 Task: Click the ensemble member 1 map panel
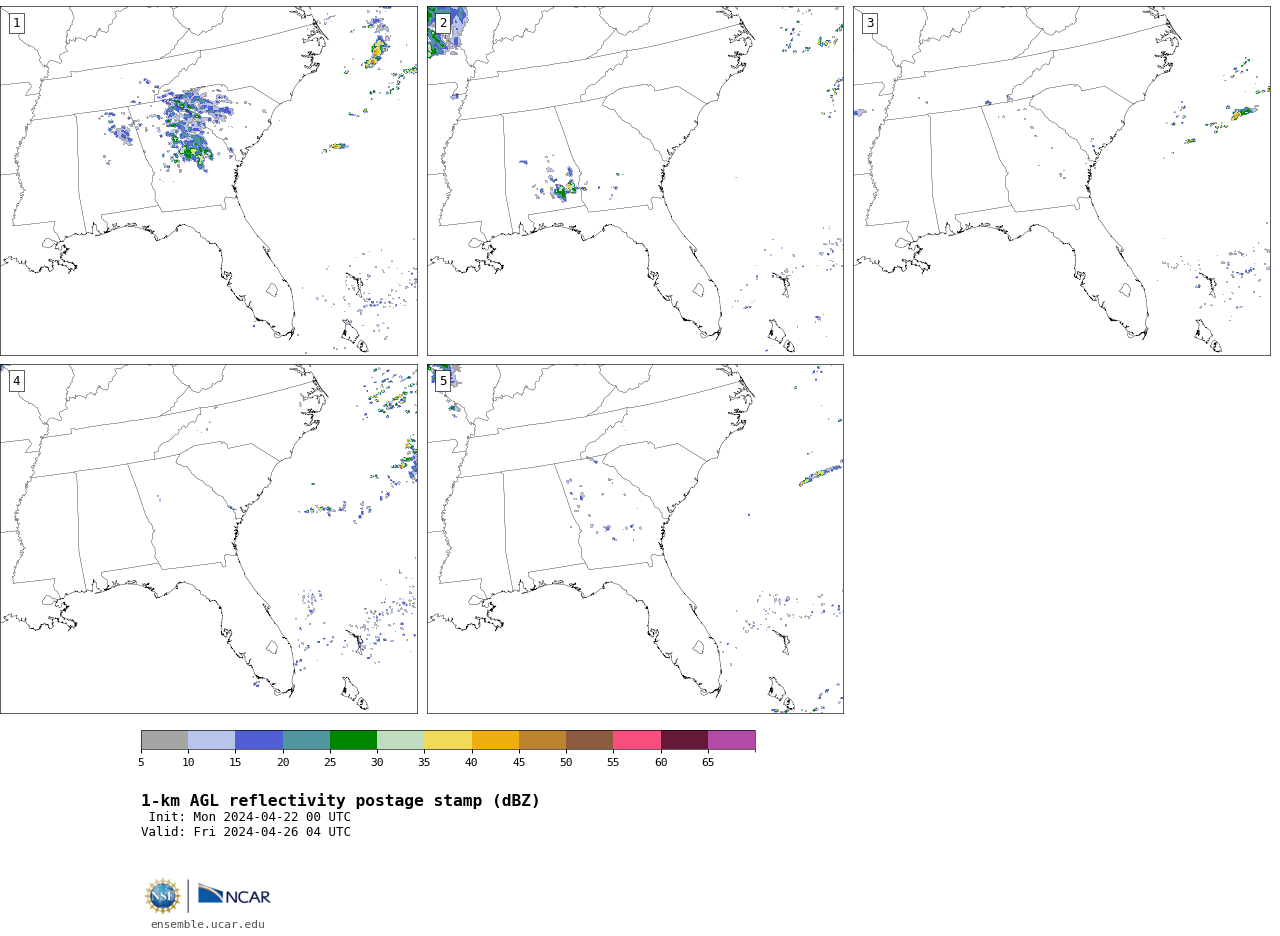tap(208, 181)
